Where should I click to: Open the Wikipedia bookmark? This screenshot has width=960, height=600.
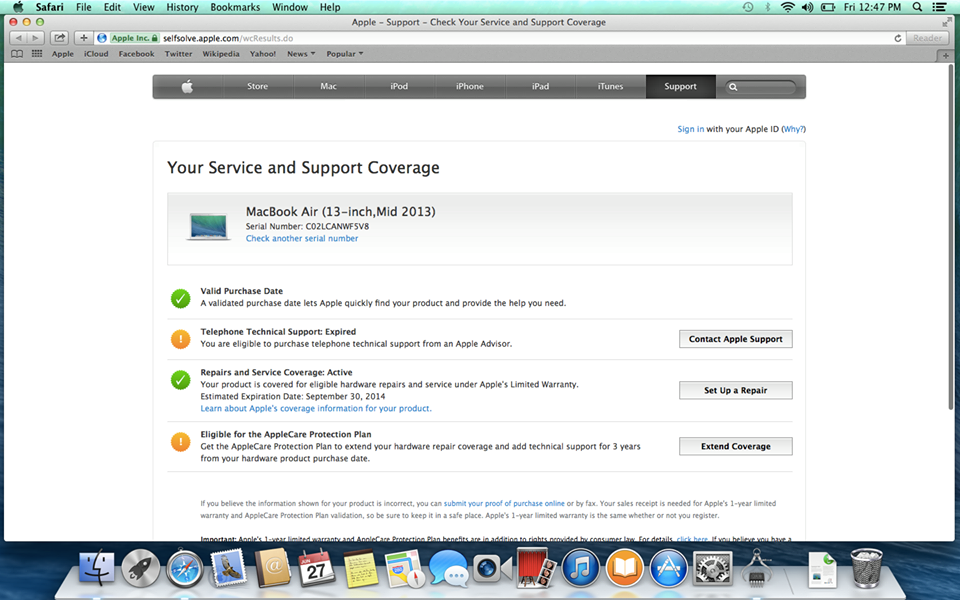[x=221, y=54]
